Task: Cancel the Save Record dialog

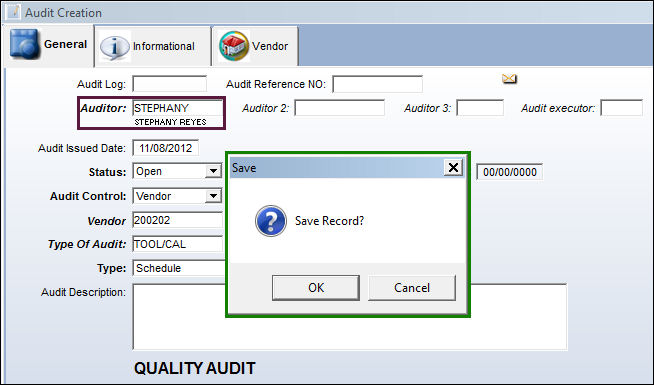Action: tap(412, 287)
